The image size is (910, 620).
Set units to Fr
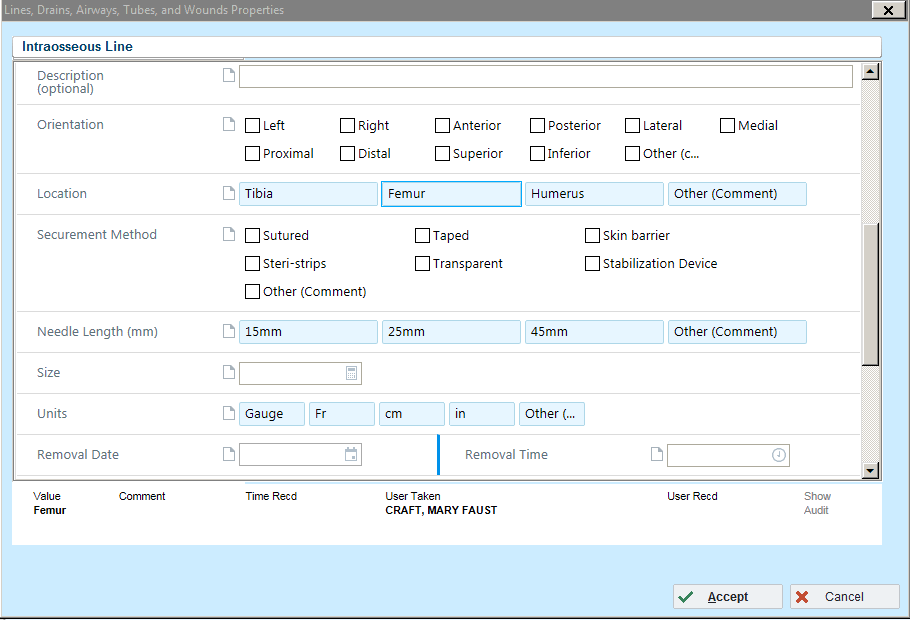pyautogui.click(x=342, y=414)
